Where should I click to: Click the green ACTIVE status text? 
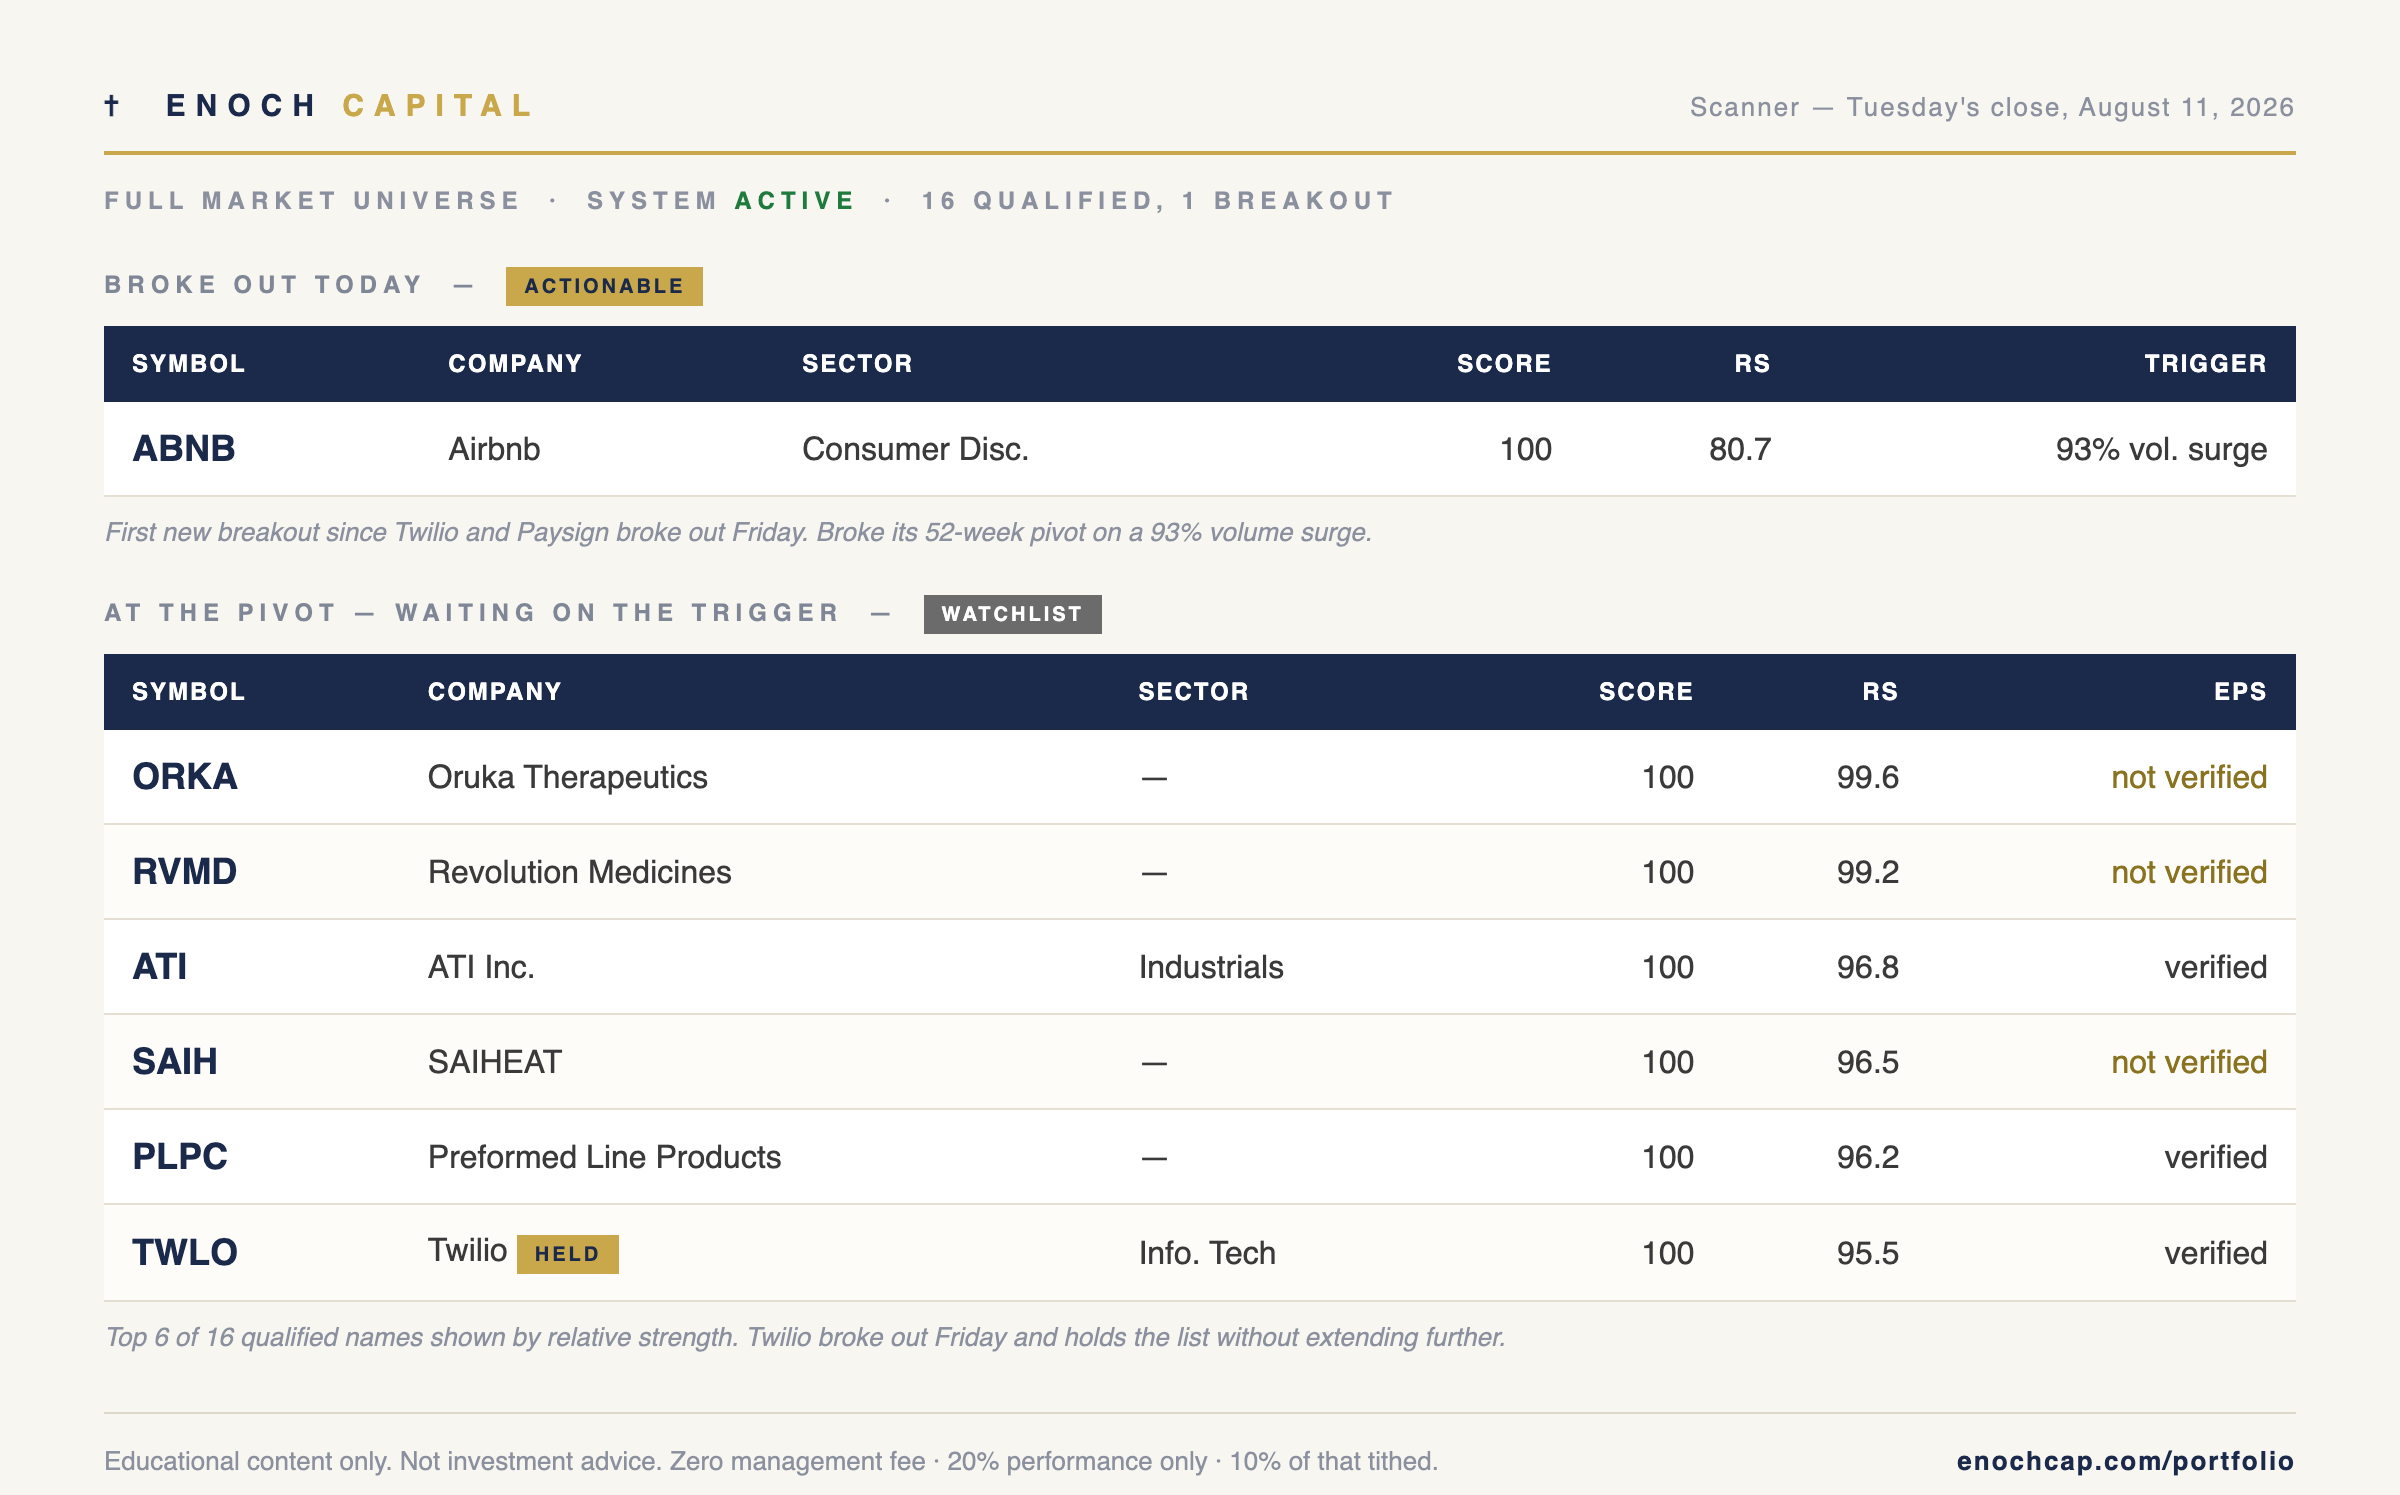pos(795,201)
